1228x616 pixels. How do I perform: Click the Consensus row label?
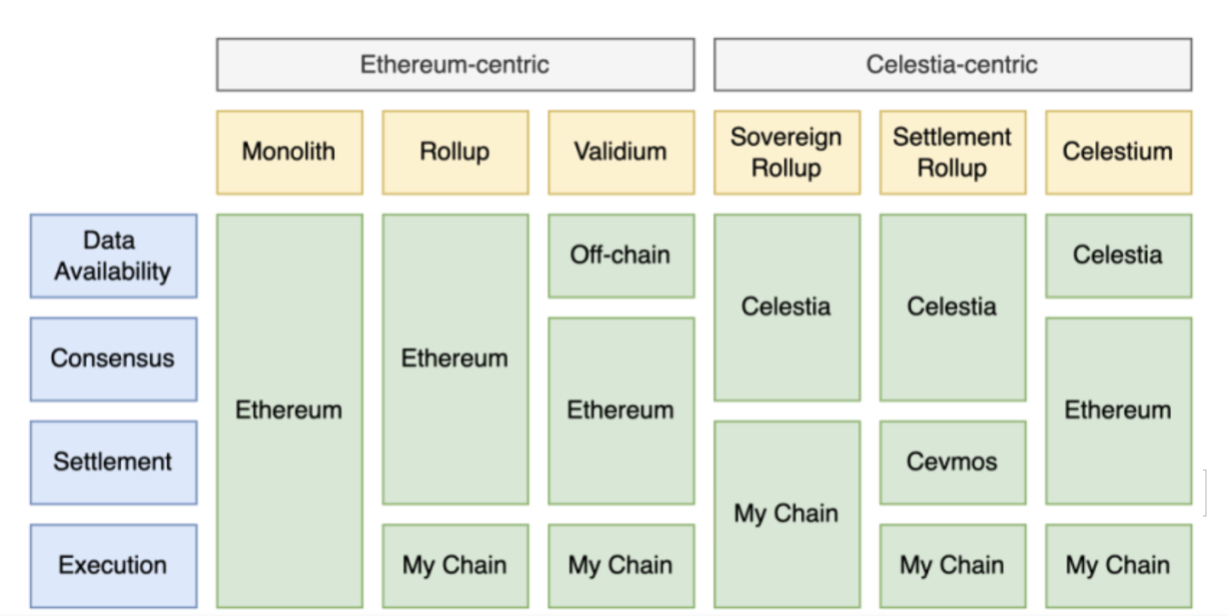[113, 359]
